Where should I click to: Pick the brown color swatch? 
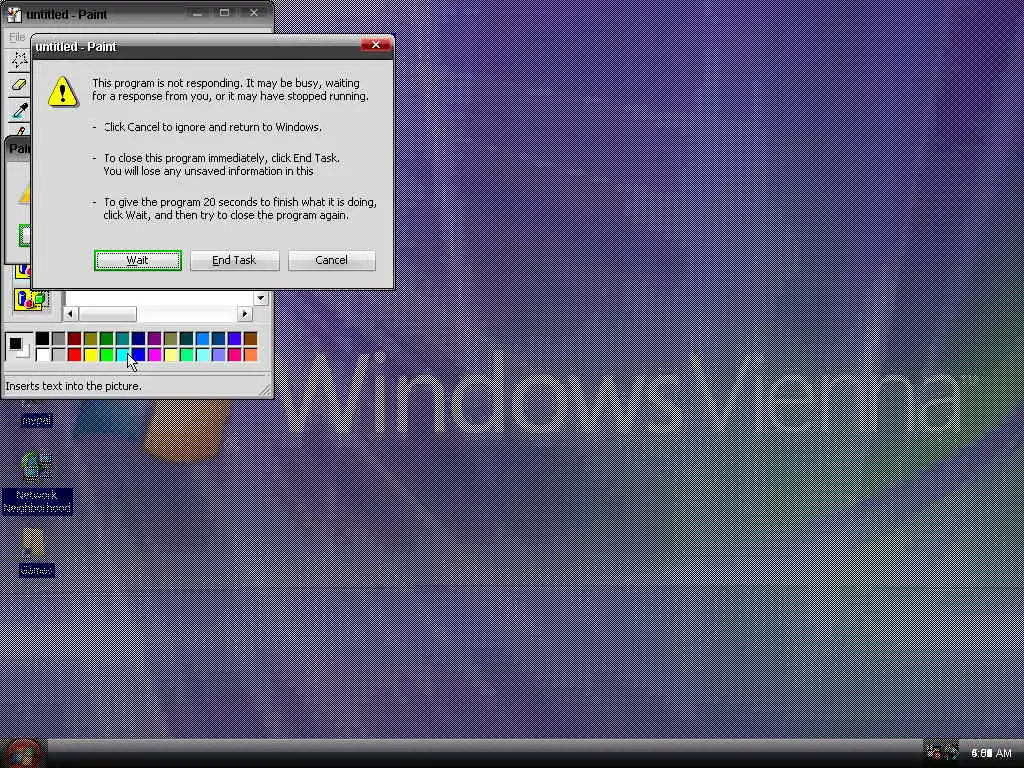(x=250, y=338)
